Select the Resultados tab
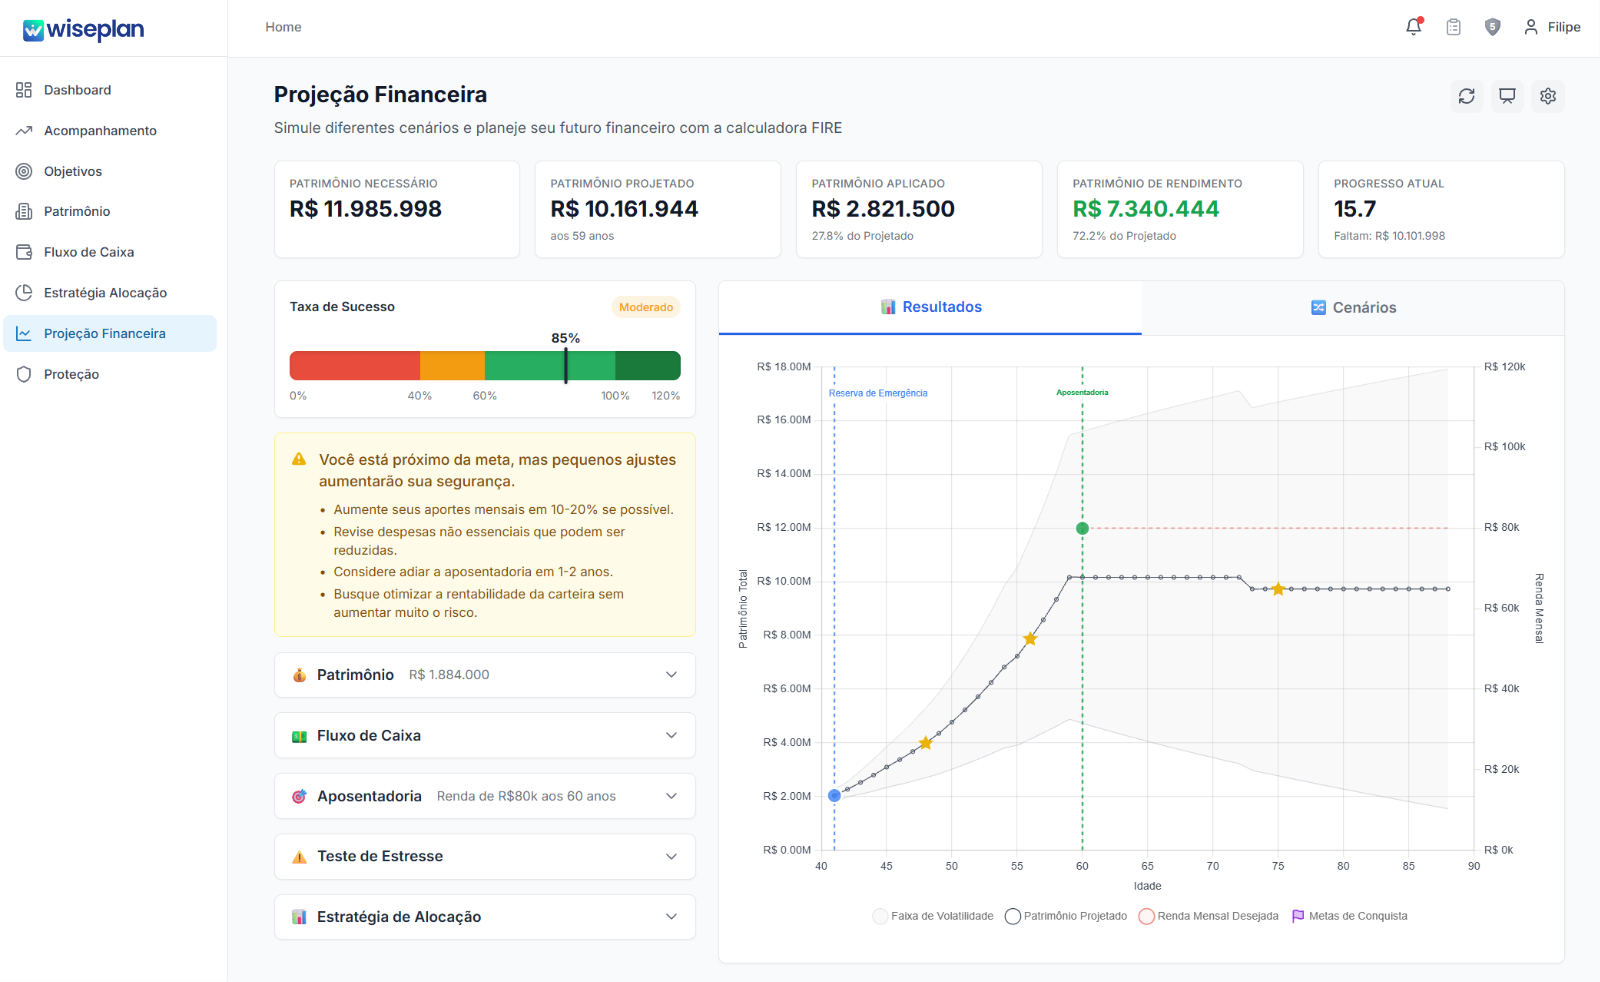This screenshot has height=982, width=1600. click(x=930, y=307)
